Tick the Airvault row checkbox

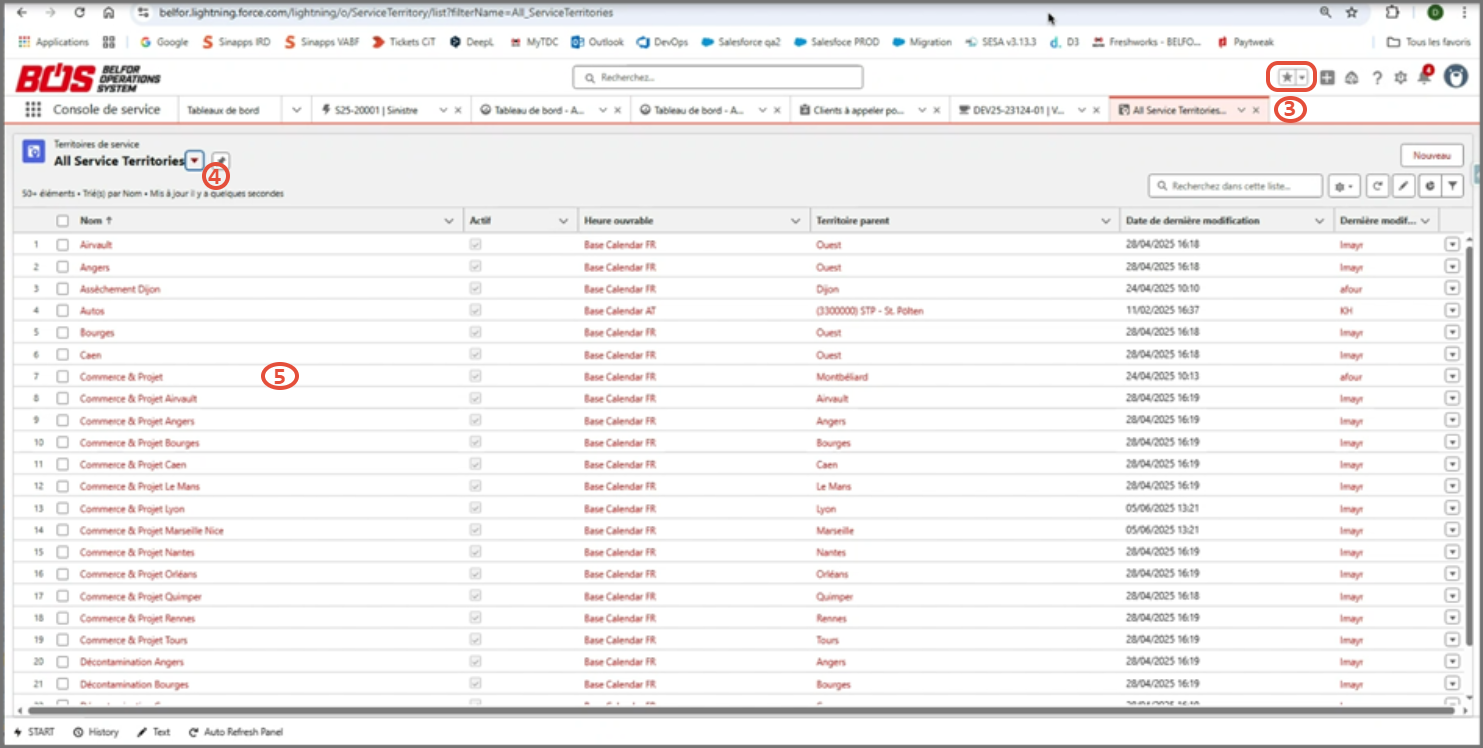click(63, 245)
